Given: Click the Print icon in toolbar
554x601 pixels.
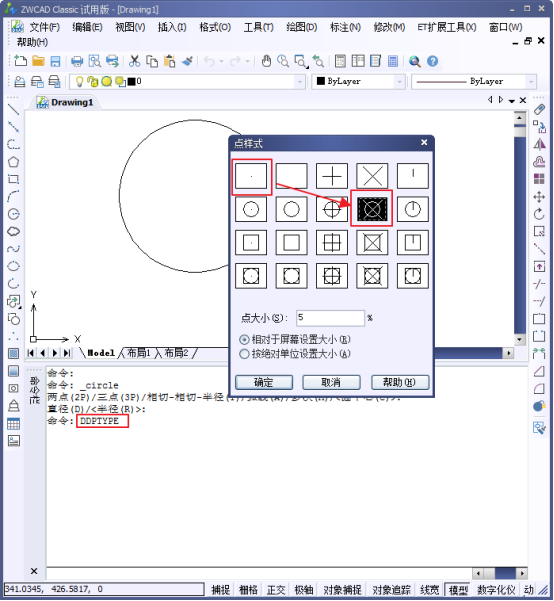Looking at the screenshot, I should (77, 61).
